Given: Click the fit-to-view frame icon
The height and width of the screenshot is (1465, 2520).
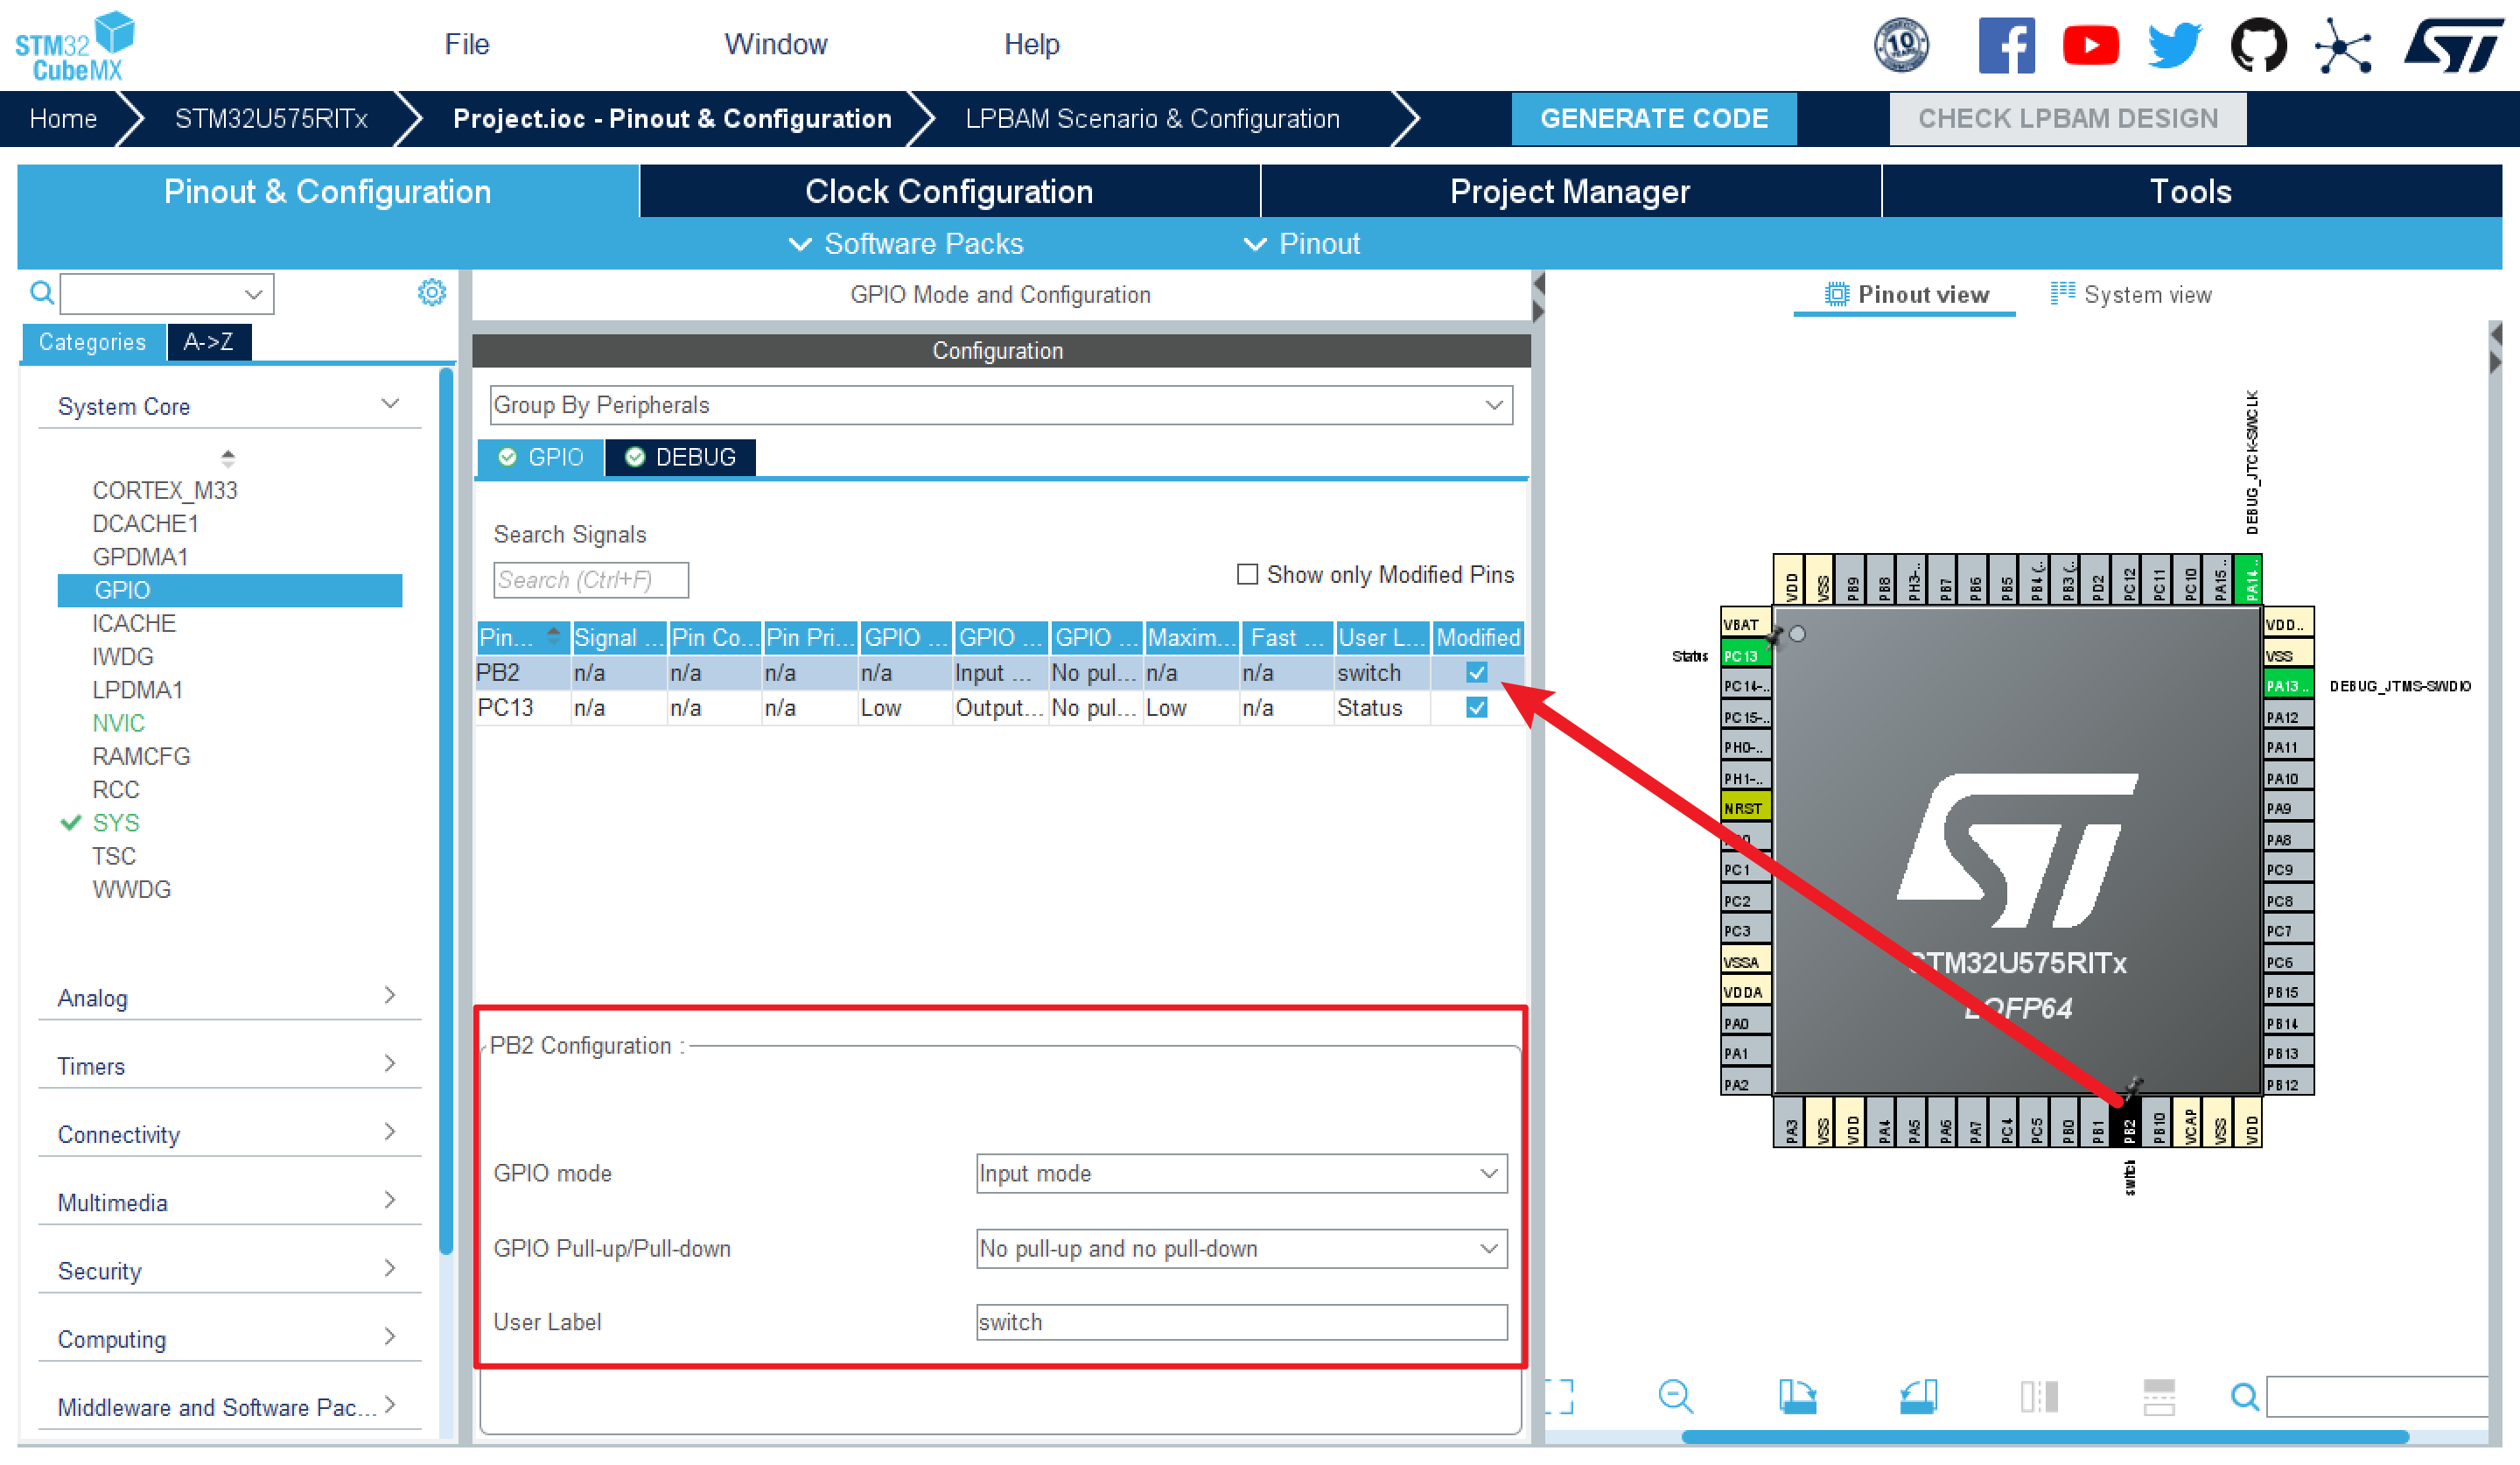Looking at the screenshot, I should click(1558, 1396).
